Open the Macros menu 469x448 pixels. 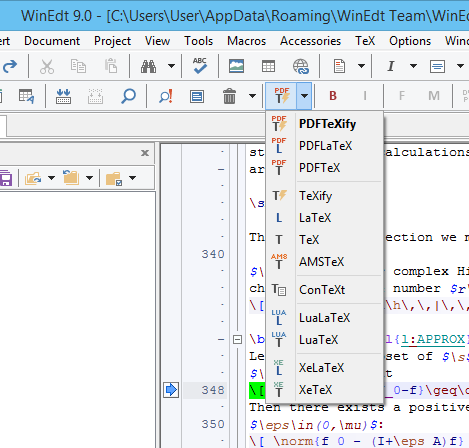point(247,41)
